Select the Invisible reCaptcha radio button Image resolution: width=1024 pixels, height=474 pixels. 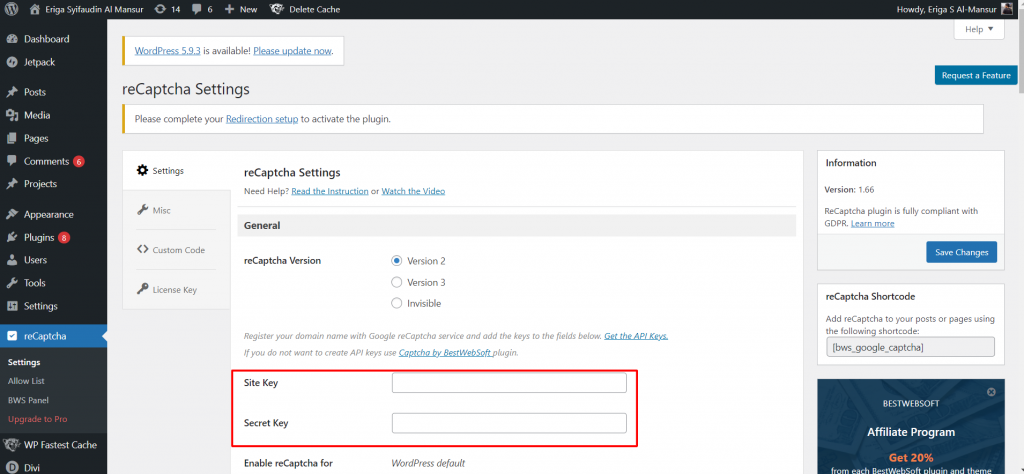(396, 303)
